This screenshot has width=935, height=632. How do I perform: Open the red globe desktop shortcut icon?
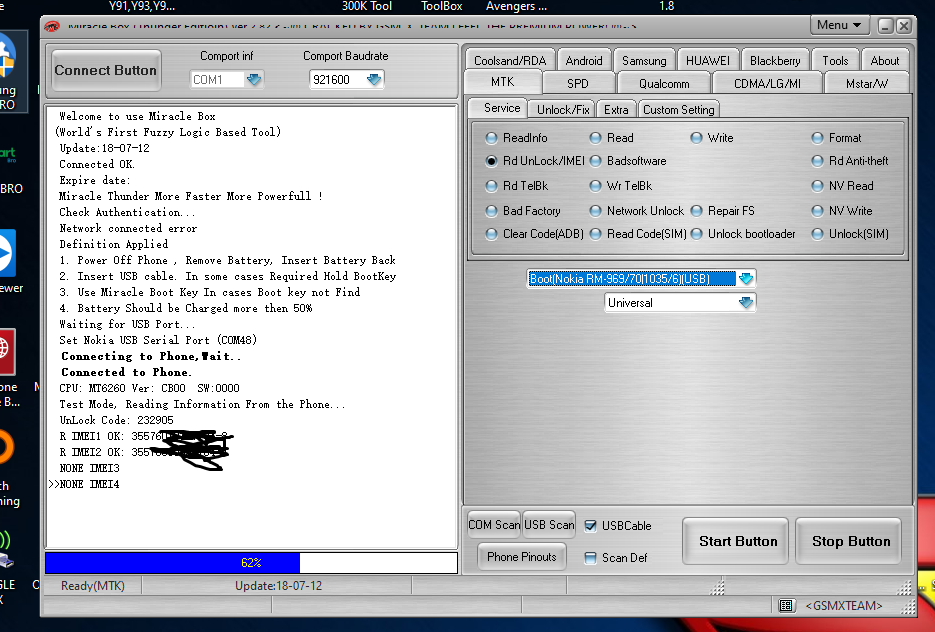pyautogui.click(x=7, y=352)
